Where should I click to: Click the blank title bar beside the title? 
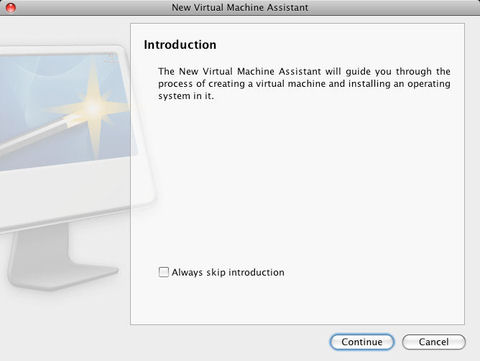pyautogui.click(x=393, y=7)
